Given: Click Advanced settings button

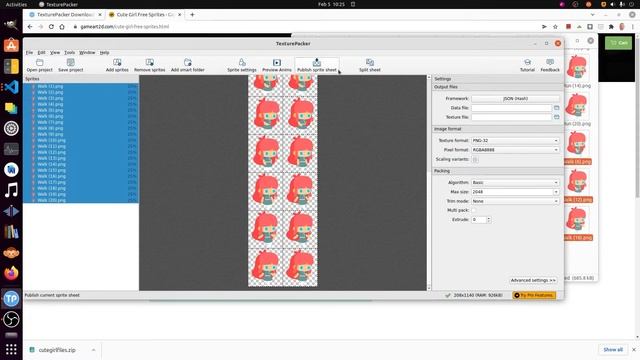Looking at the screenshot, I should pos(533,280).
